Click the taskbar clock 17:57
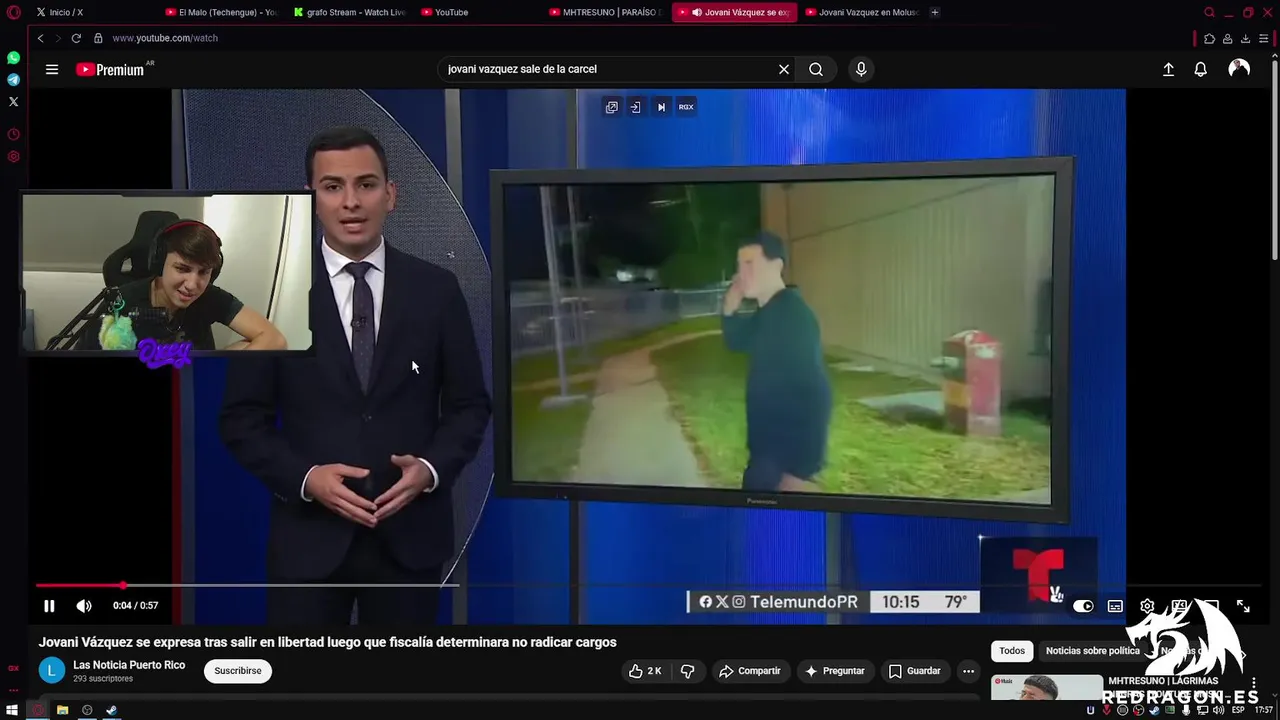The image size is (1280, 720). click(1264, 710)
